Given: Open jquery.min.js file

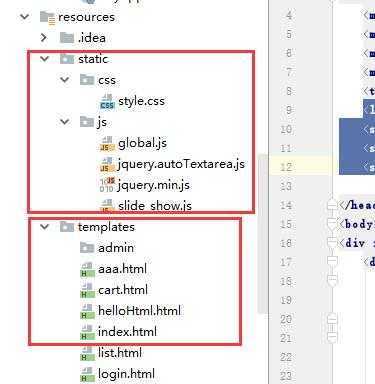Looking at the screenshot, I should [154, 185].
